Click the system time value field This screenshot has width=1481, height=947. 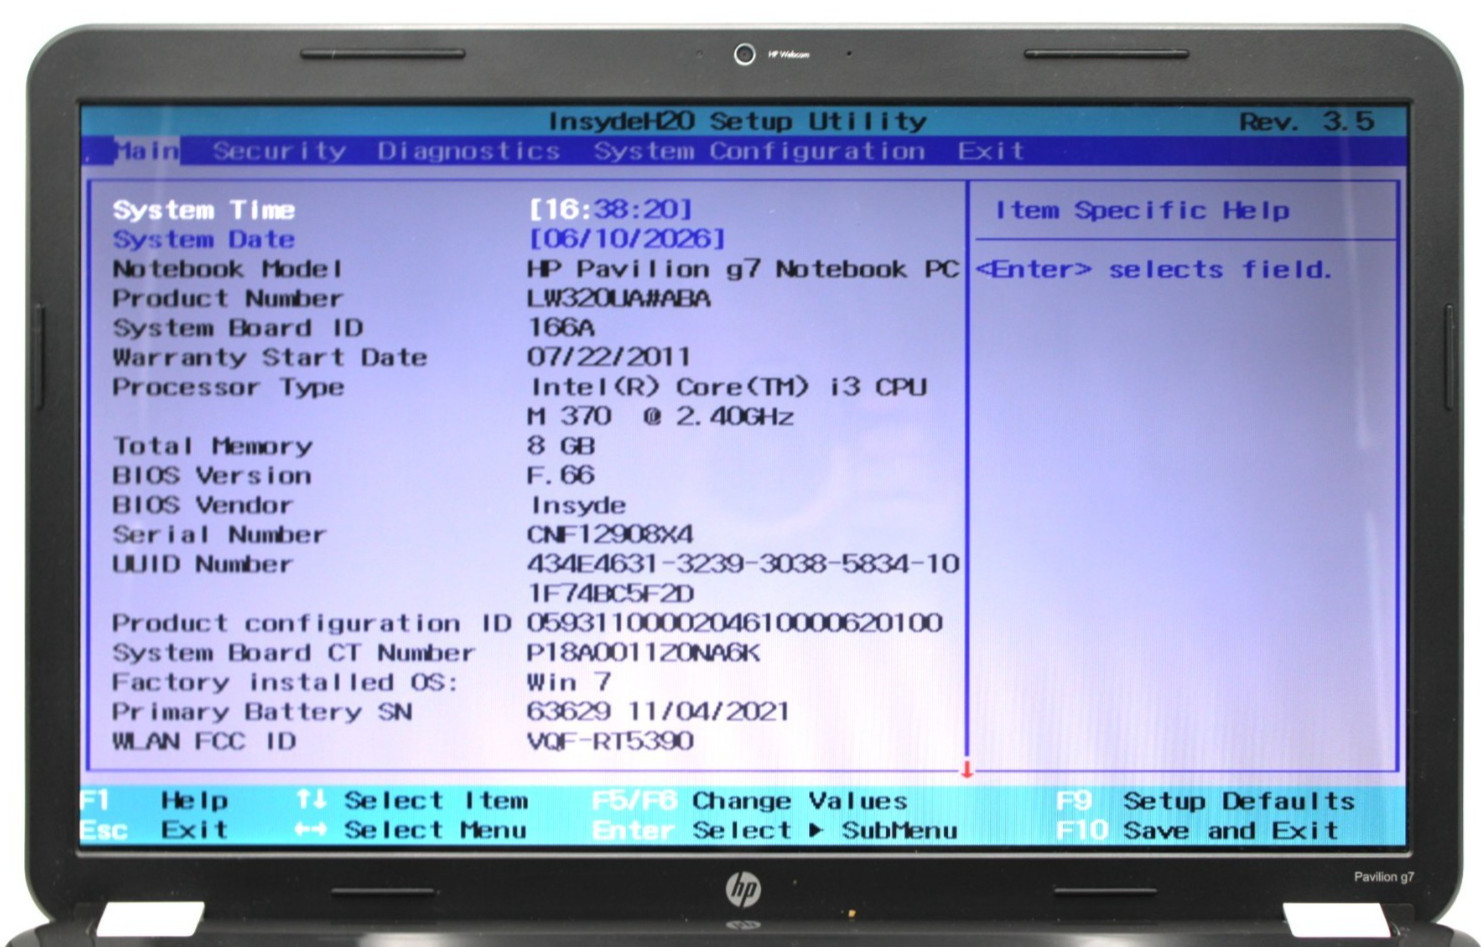pyautogui.click(x=610, y=209)
